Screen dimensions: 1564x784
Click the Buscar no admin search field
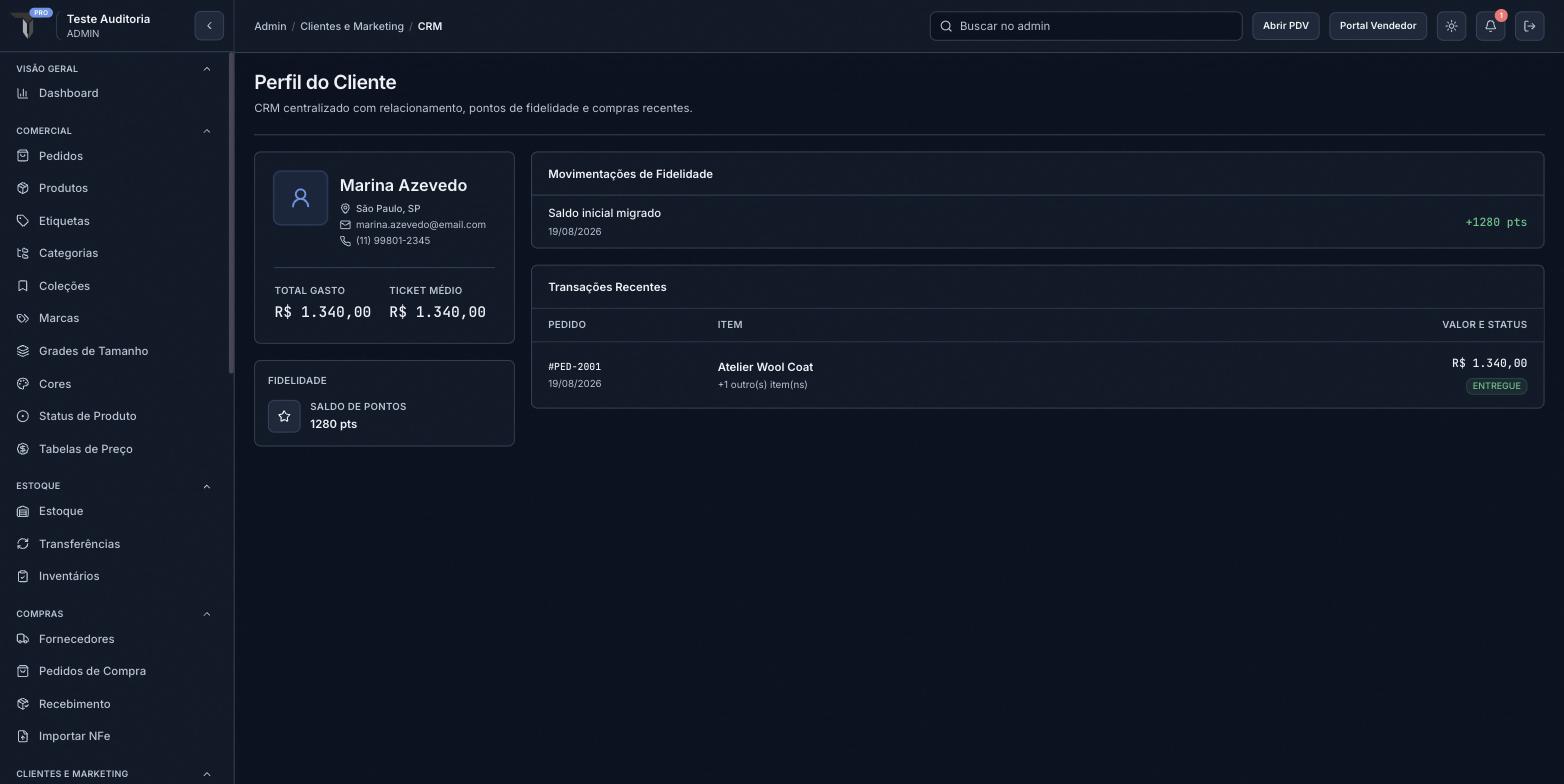1086,26
